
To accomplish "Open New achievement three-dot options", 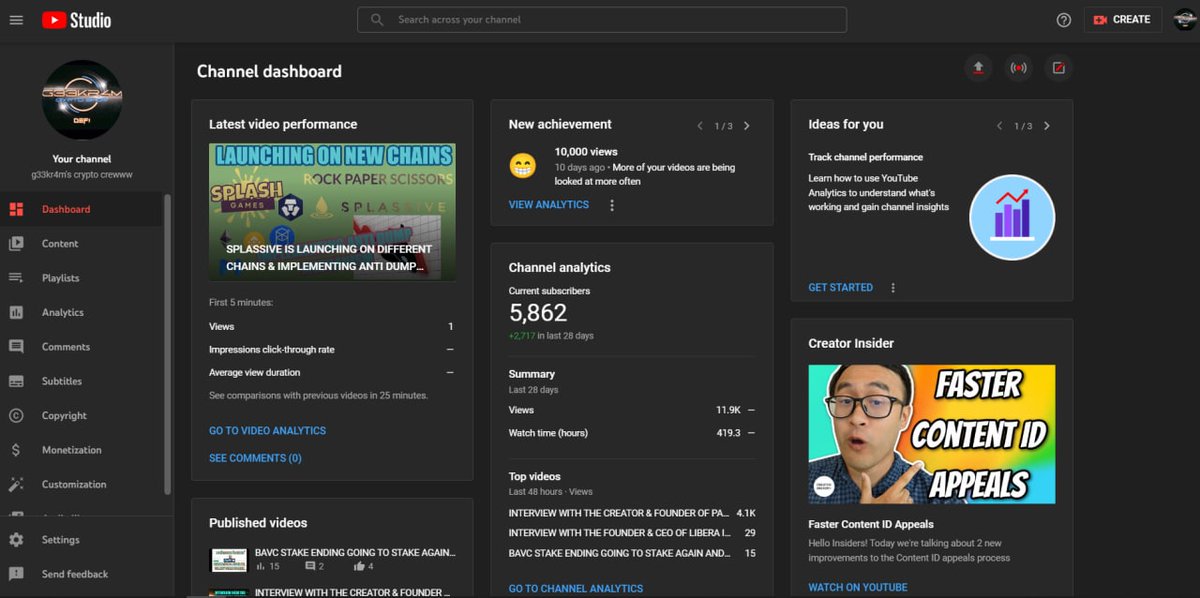I will (612, 205).
